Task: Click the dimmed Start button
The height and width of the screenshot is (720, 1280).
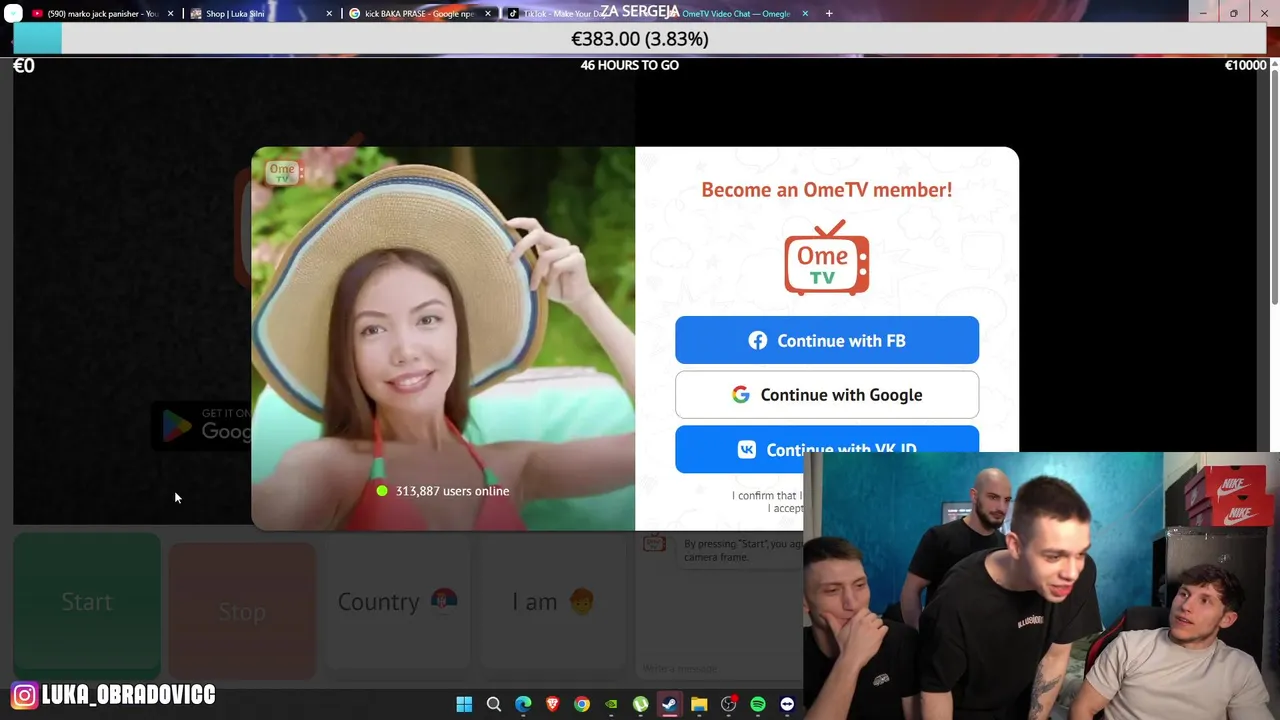Action: pyautogui.click(x=87, y=602)
